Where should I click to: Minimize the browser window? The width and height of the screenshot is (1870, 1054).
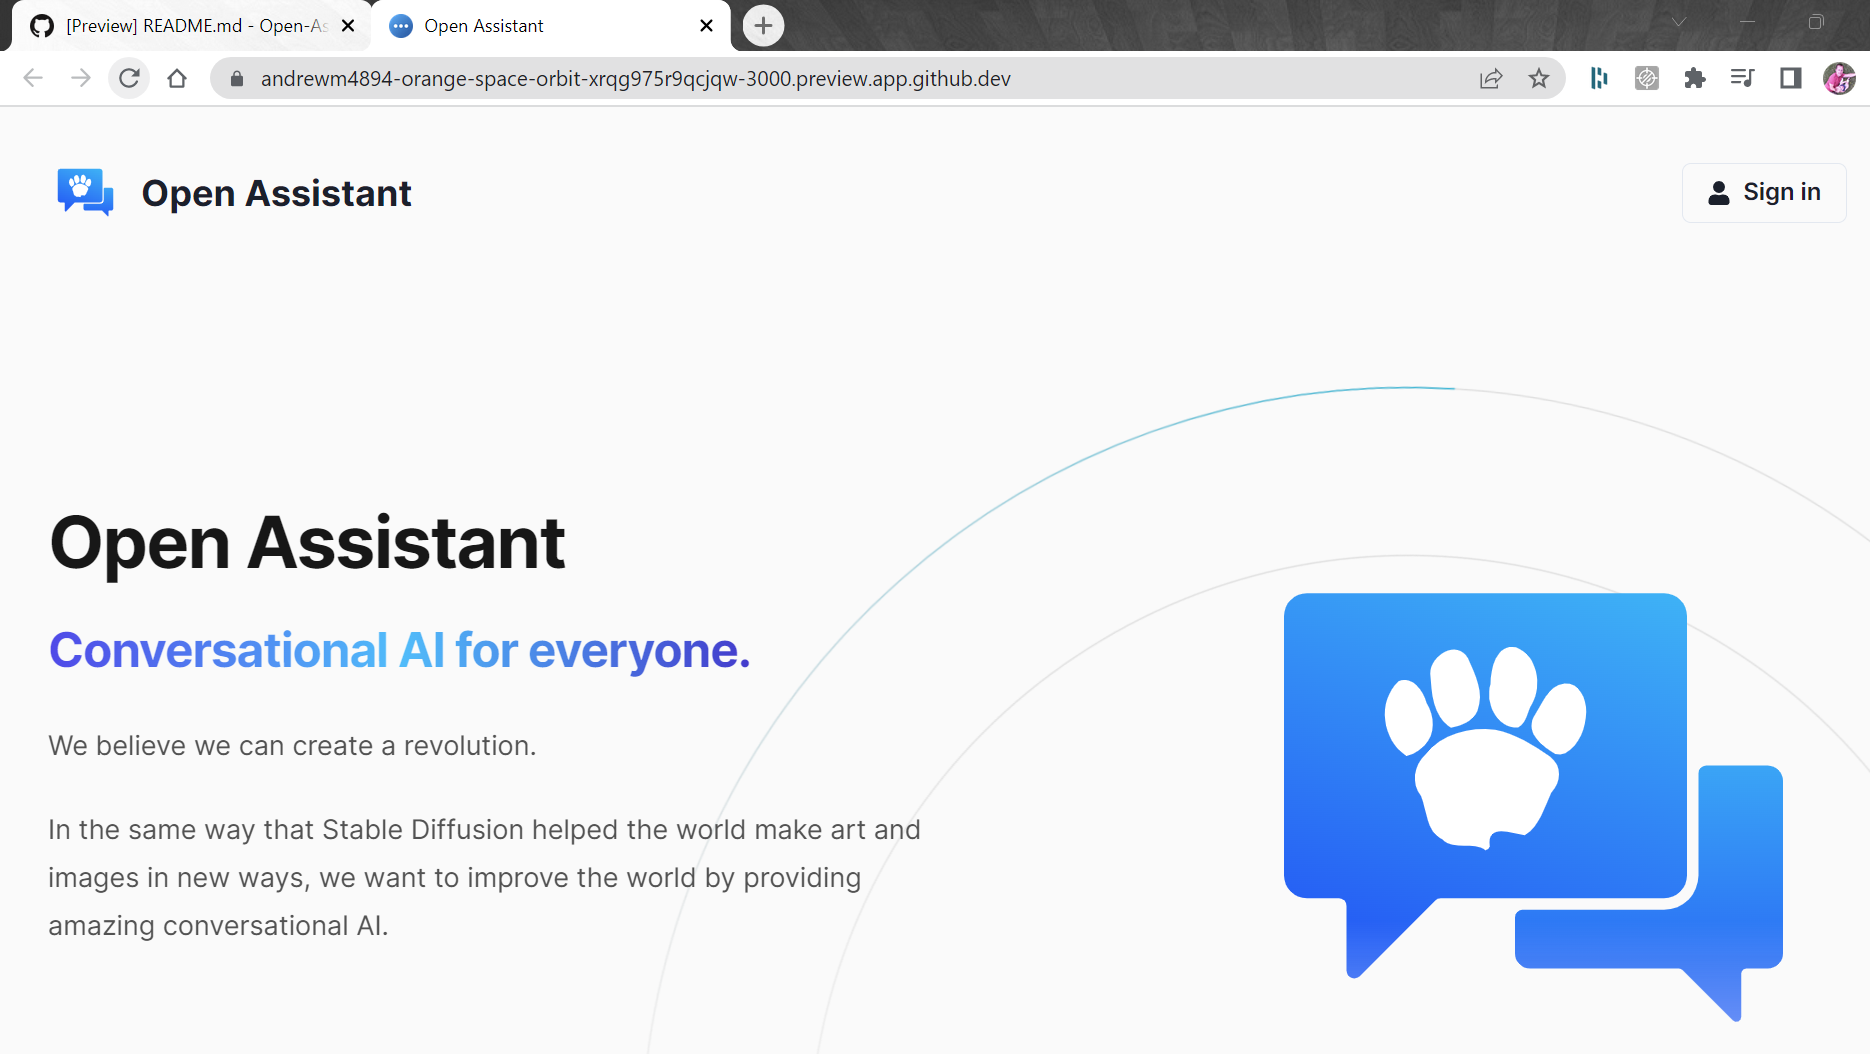point(1747,22)
